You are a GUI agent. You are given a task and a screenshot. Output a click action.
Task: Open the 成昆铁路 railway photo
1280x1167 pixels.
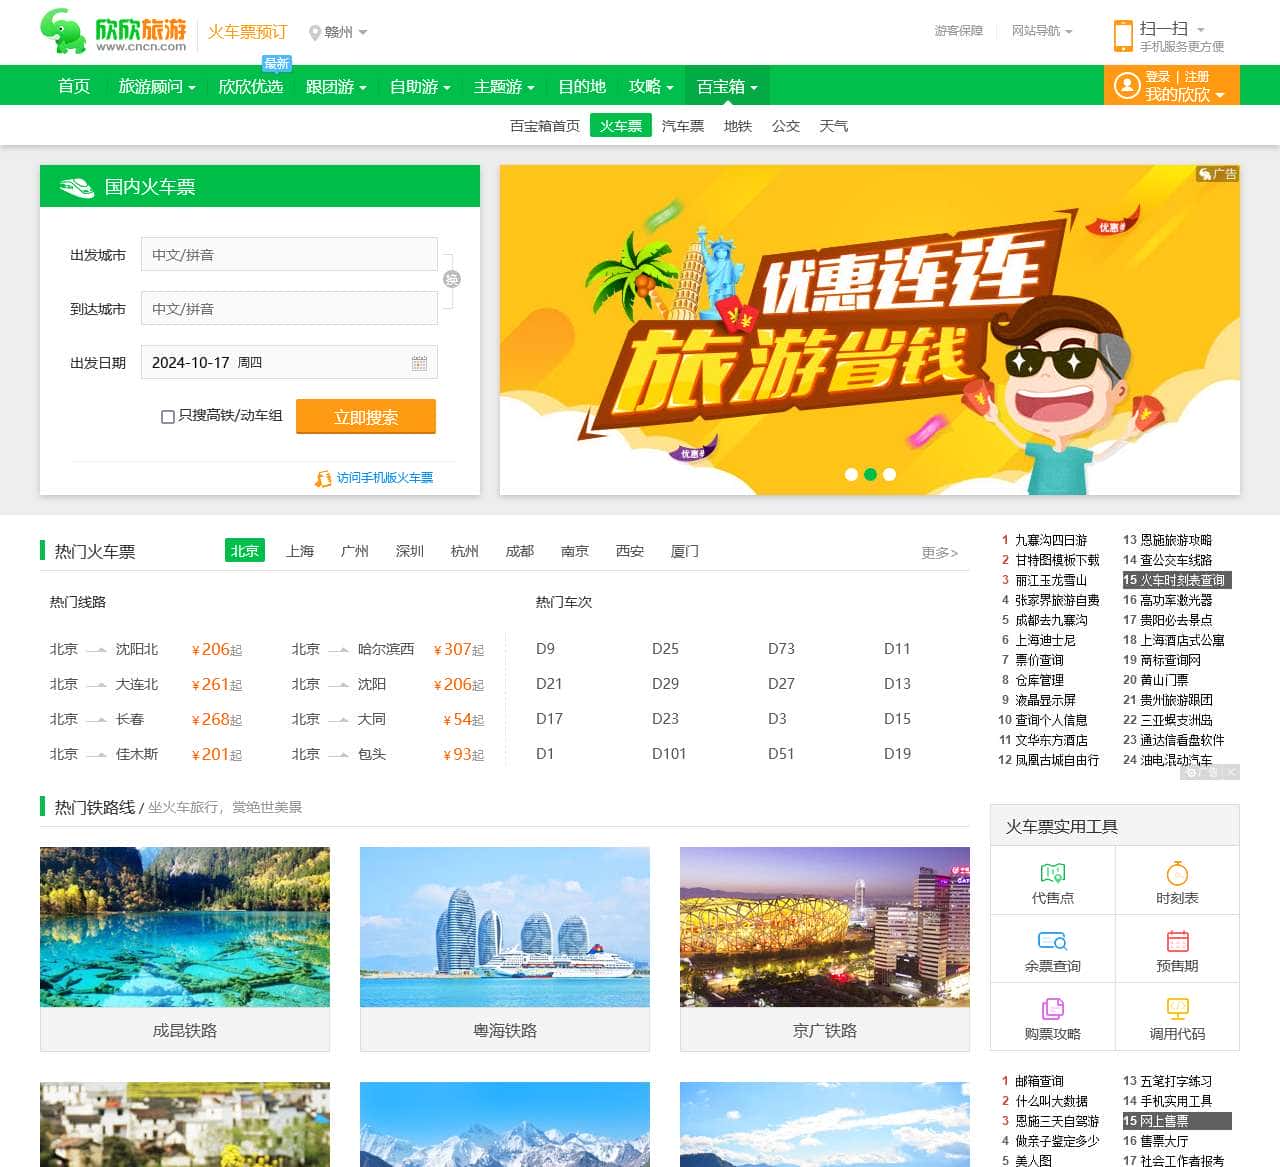(x=185, y=927)
